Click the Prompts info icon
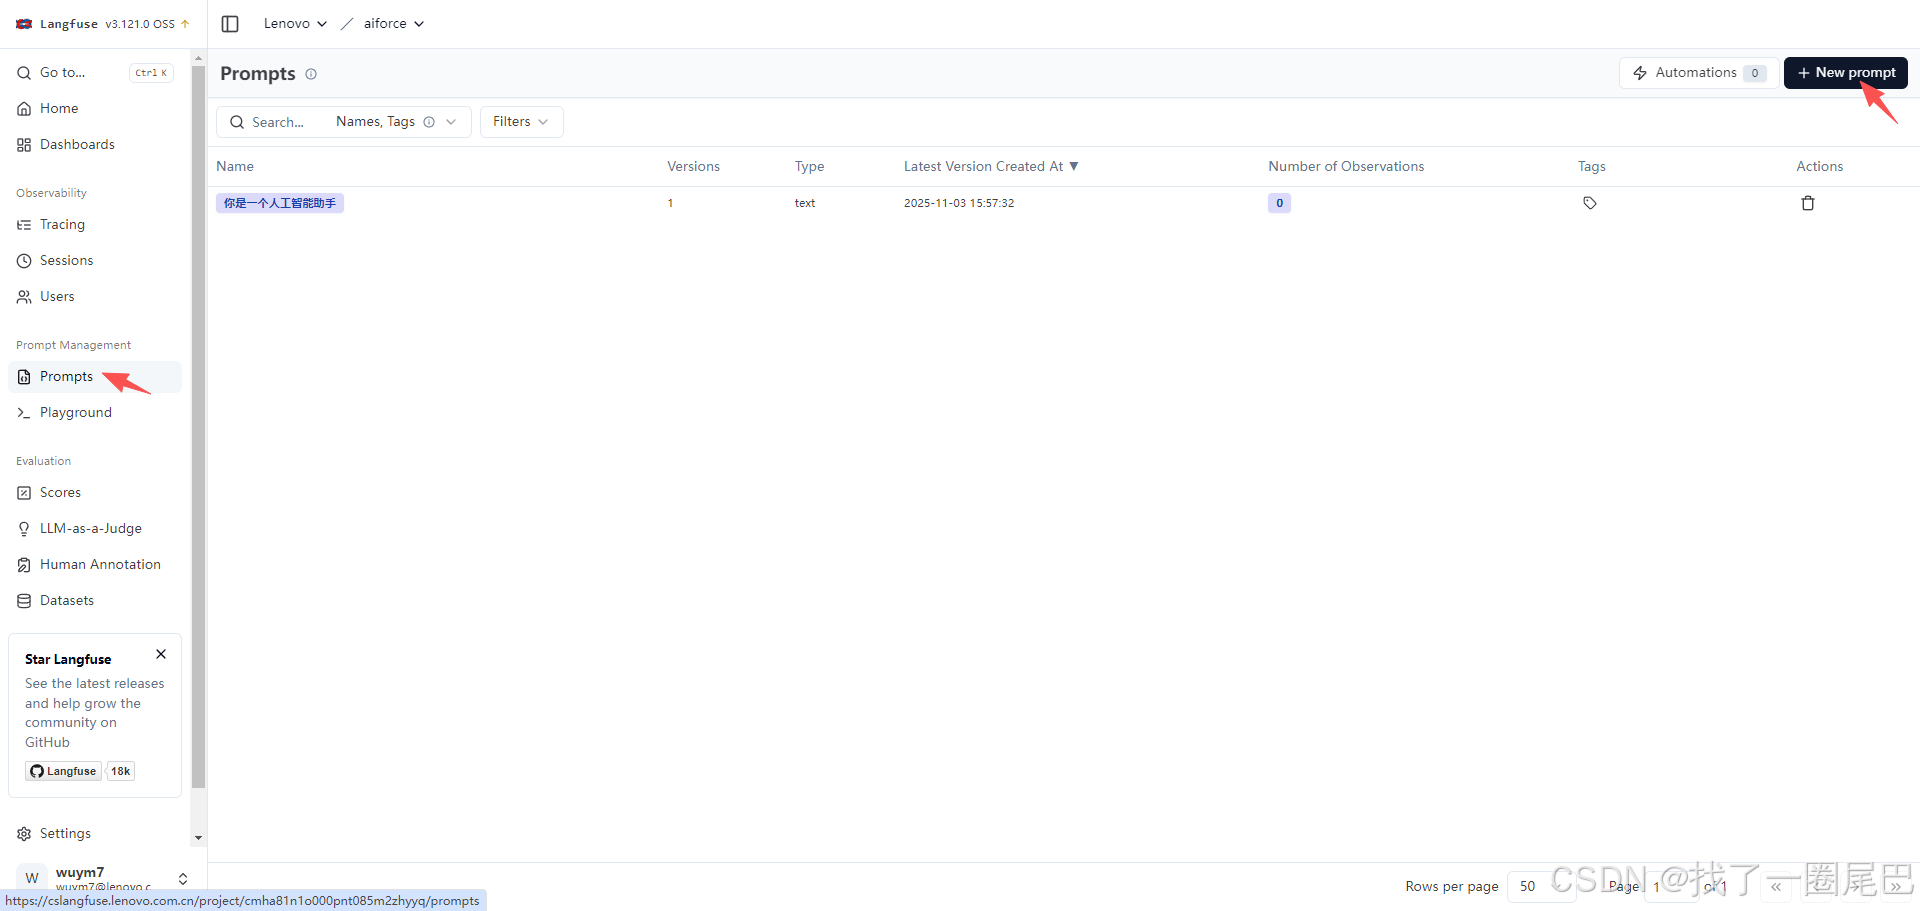Image resolution: width=1920 pixels, height=911 pixels. coord(311,74)
